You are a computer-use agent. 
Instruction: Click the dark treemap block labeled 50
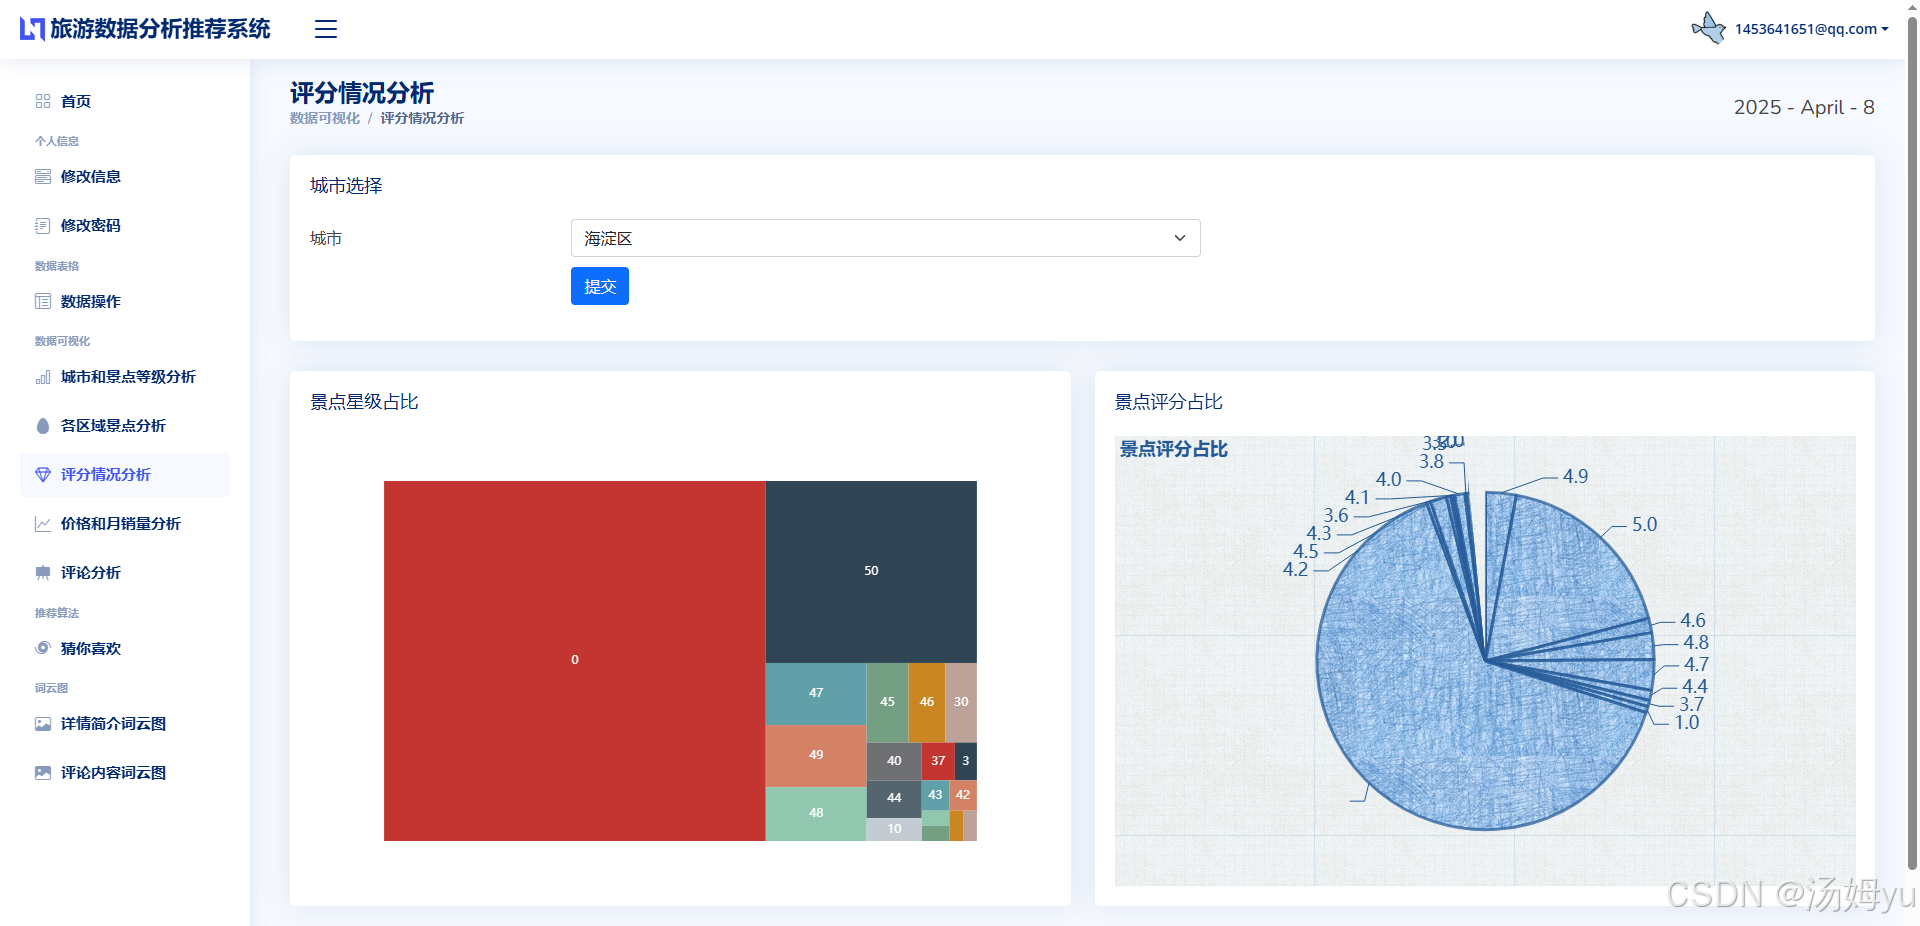[871, 571]
